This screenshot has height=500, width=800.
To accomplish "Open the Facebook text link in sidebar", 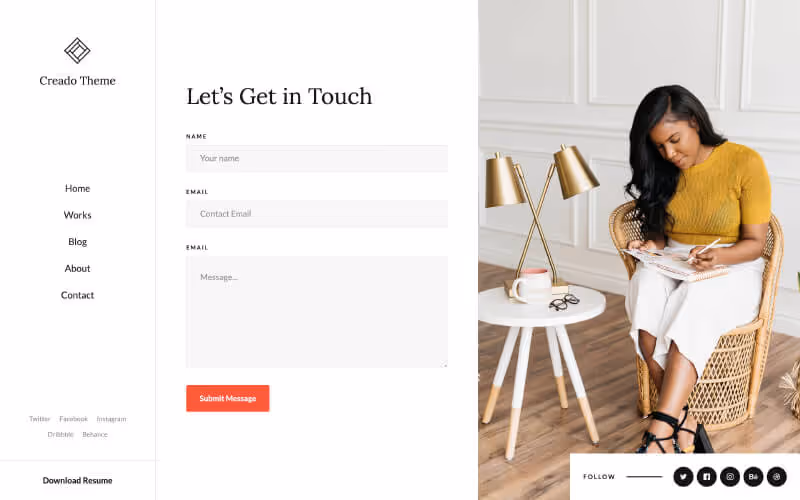I will pos(73,419).
